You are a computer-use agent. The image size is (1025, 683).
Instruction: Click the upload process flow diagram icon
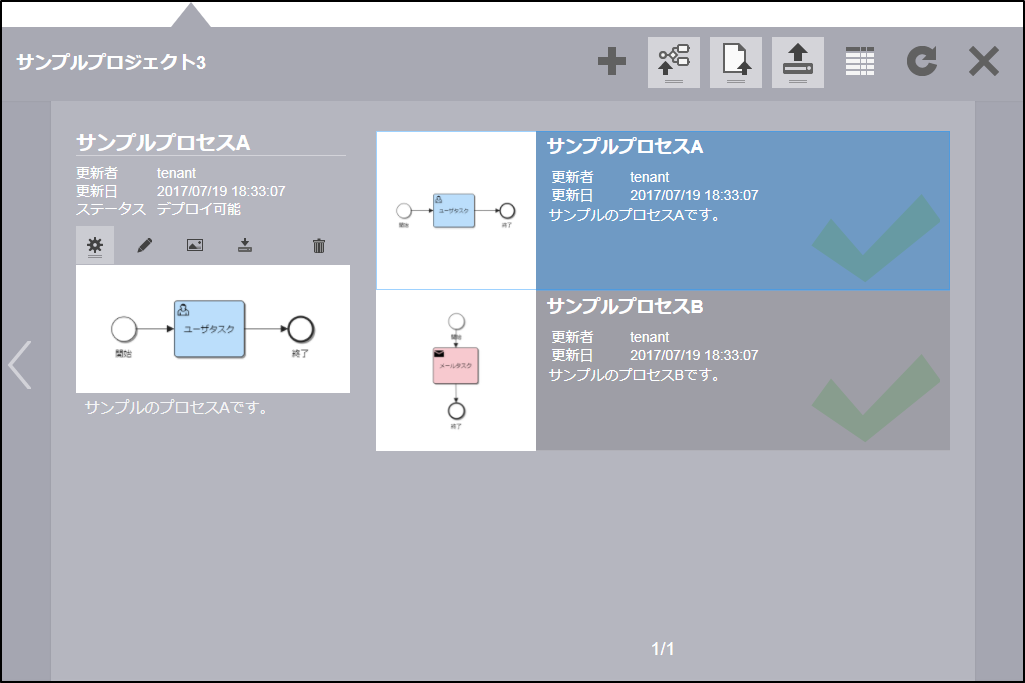(673, 62)
